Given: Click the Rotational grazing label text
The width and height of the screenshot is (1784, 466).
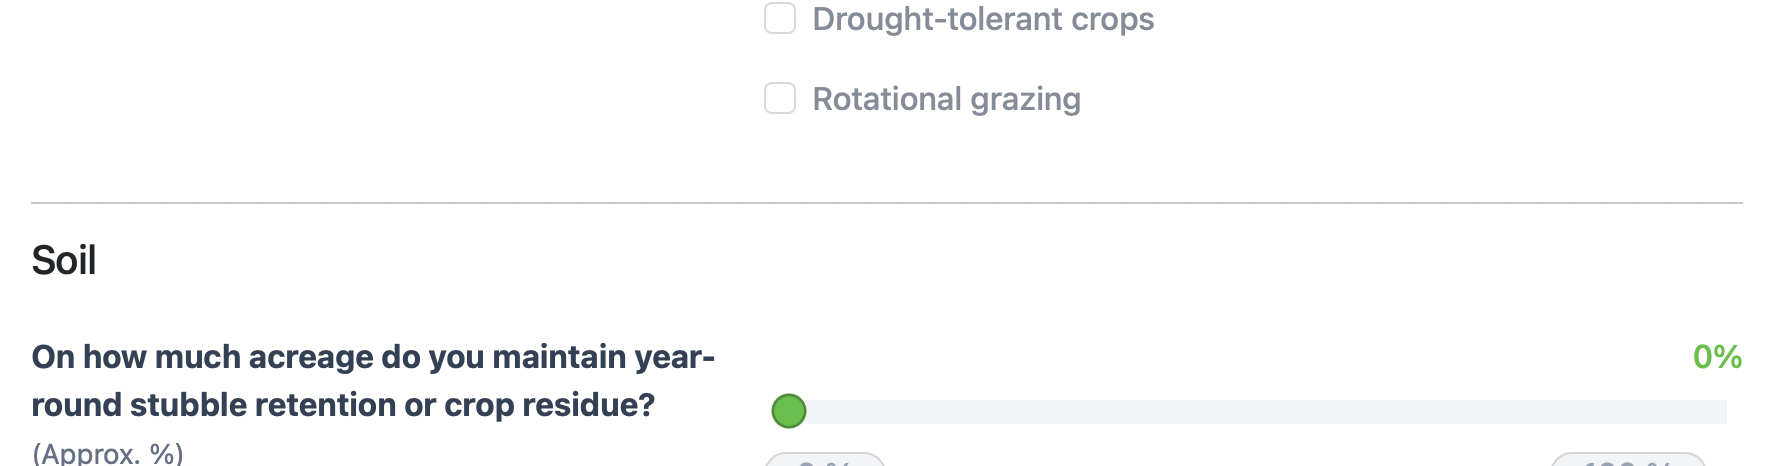Looking at the screenshot, I should (x=946, y=99).
